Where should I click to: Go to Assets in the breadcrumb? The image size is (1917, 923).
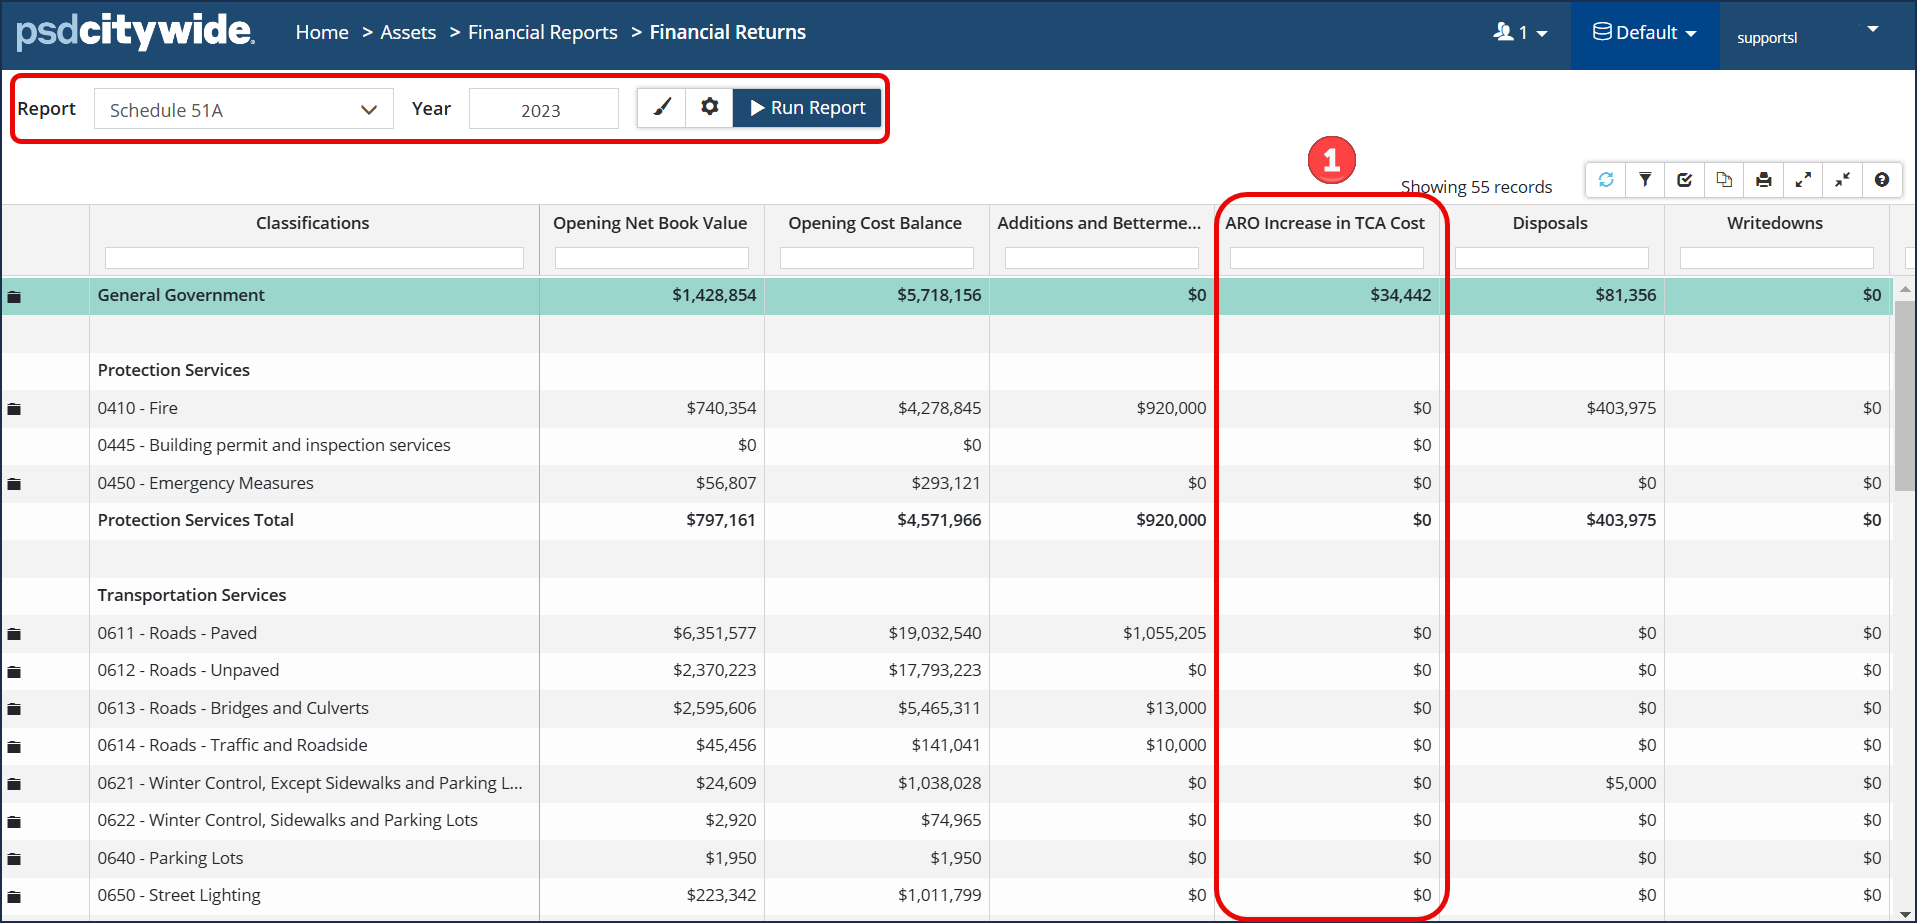408,33
